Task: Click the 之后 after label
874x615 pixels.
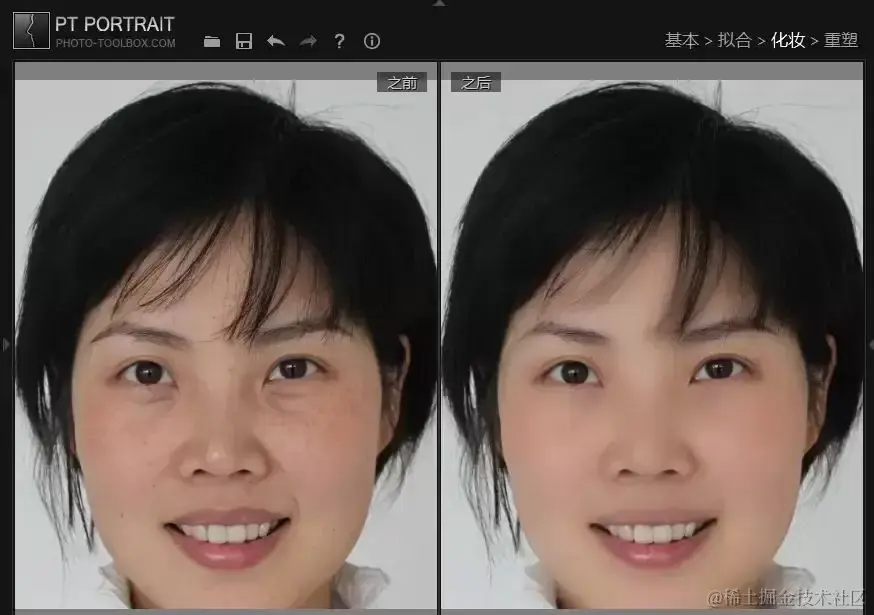Action: tap(475, 83)
